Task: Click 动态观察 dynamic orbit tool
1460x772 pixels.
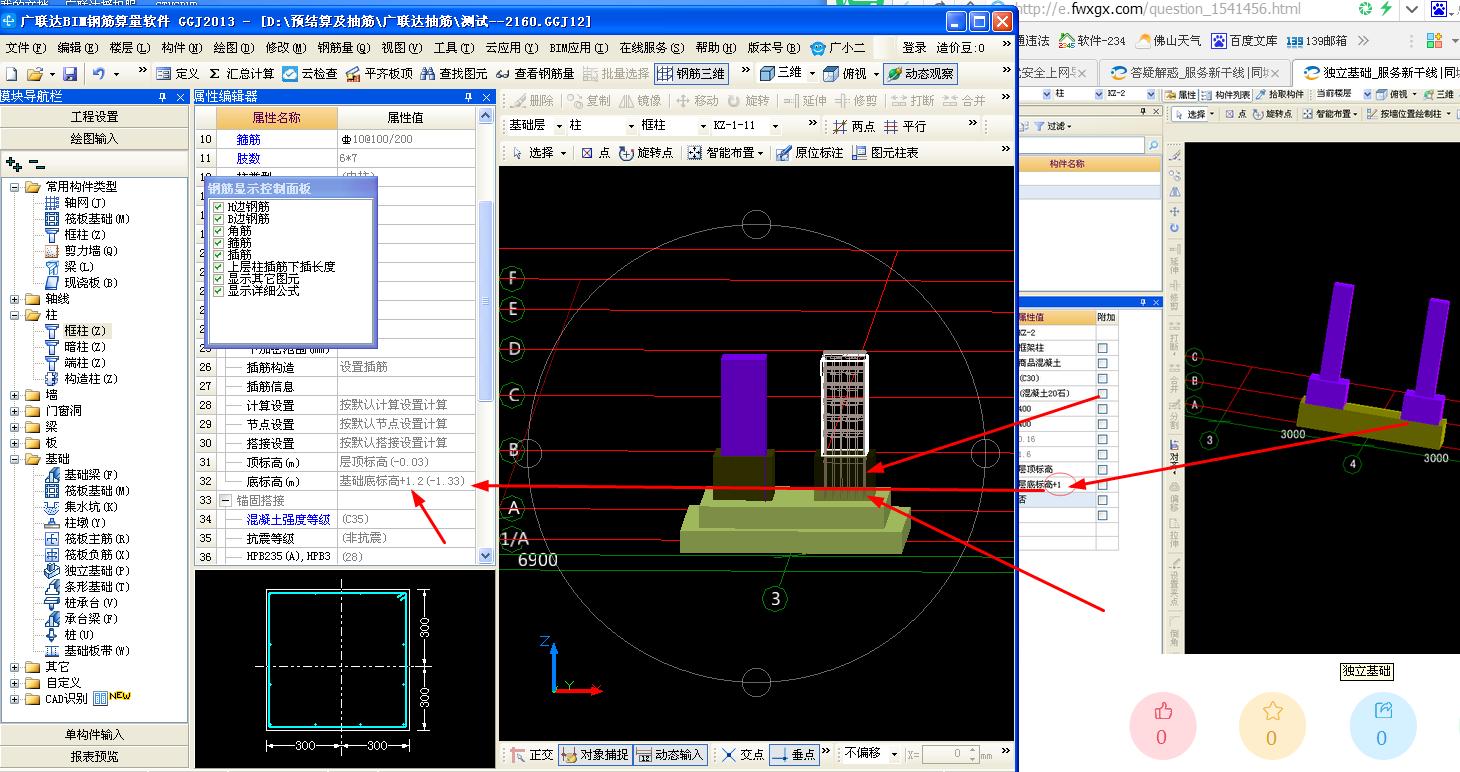Action: [920, 74]
